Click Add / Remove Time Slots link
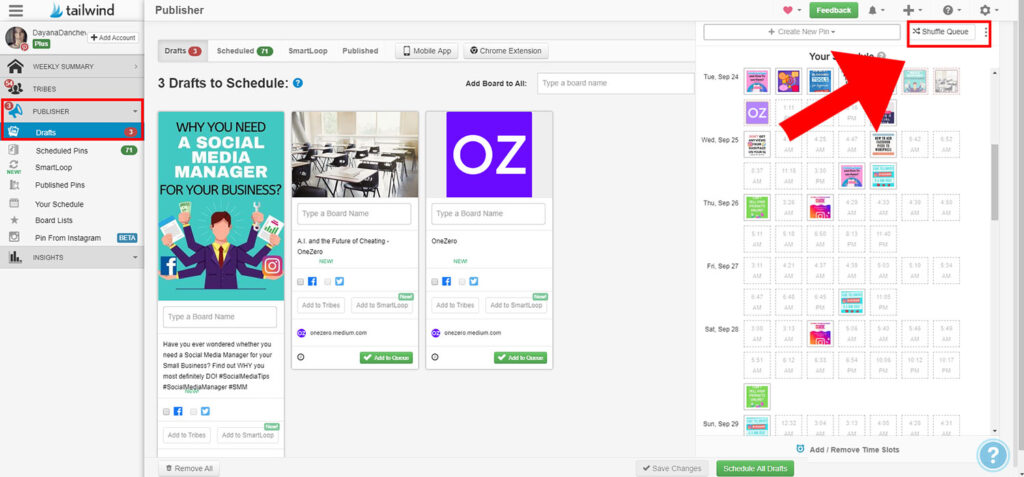Image resolution: width=1024 pixels, height=477 pixels. [x=848, y=450]
